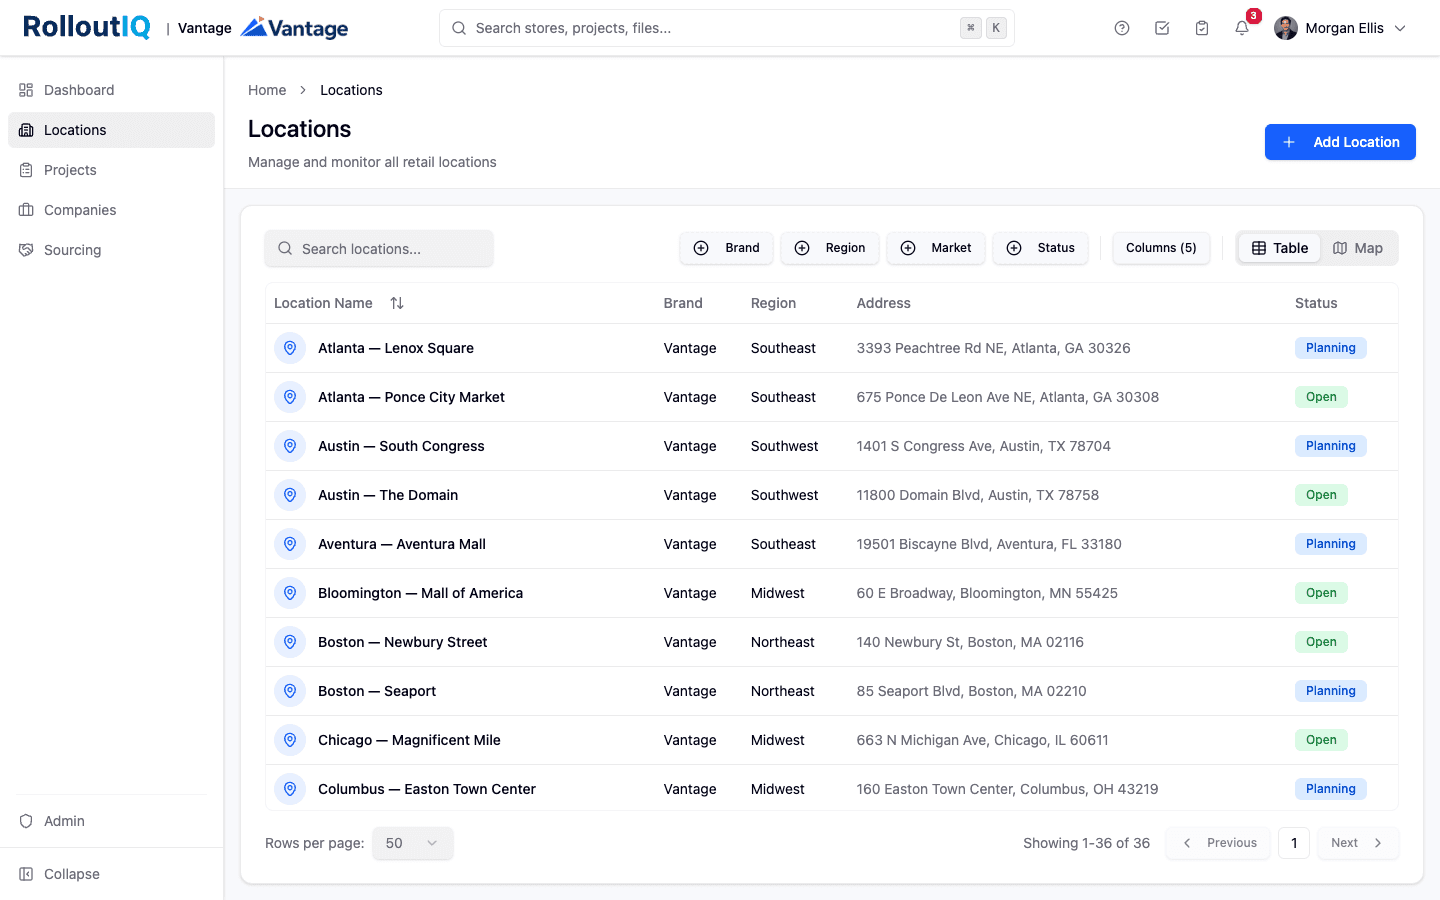Open the Columns (5) selector
This screenshot has width=1440, height=900.
coord(1161,248)
